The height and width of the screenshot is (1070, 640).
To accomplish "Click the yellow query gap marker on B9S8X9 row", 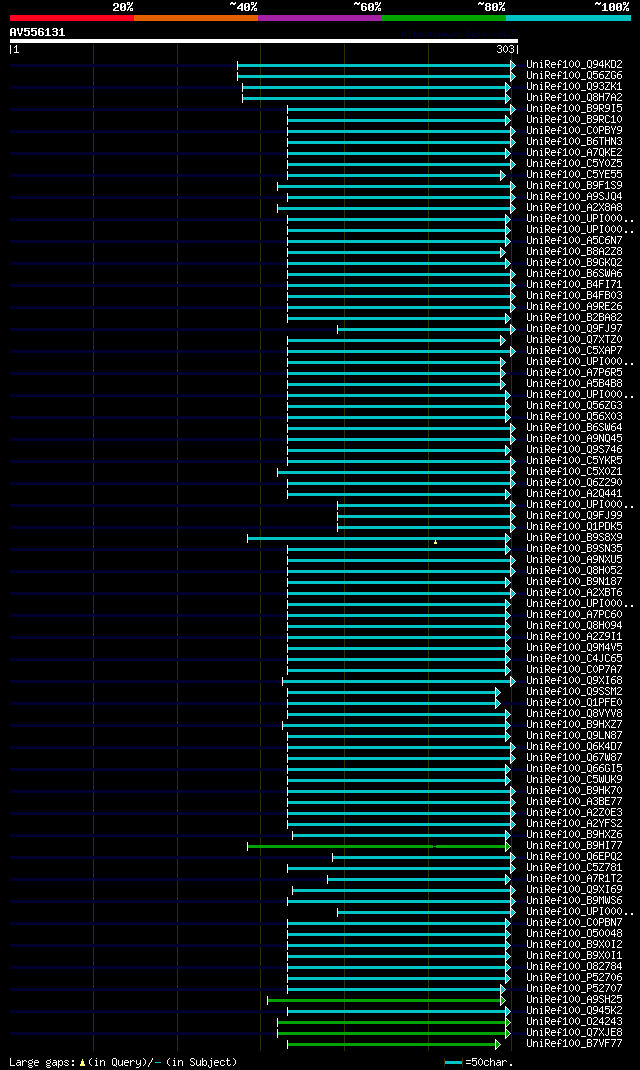I will [435, 542].
